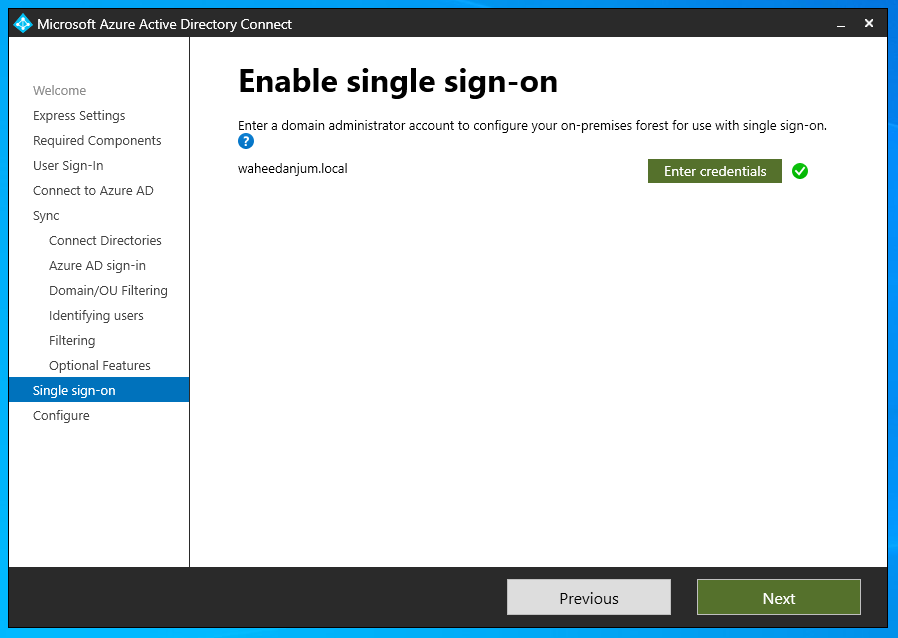Viewport: 898px width, 638px height.
Task: Select Connect to Azure AD step
Action: point(93,191)
